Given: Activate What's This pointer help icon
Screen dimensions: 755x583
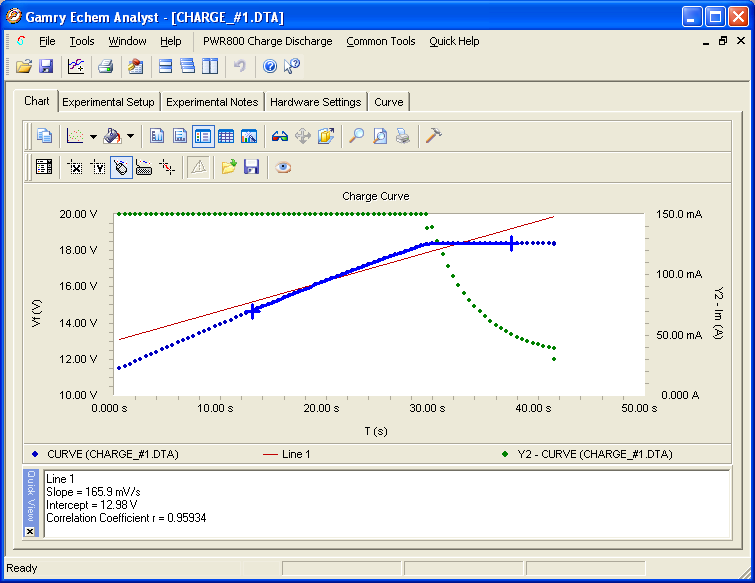Looking at the screenshot, I should click(x=291, y=66).
